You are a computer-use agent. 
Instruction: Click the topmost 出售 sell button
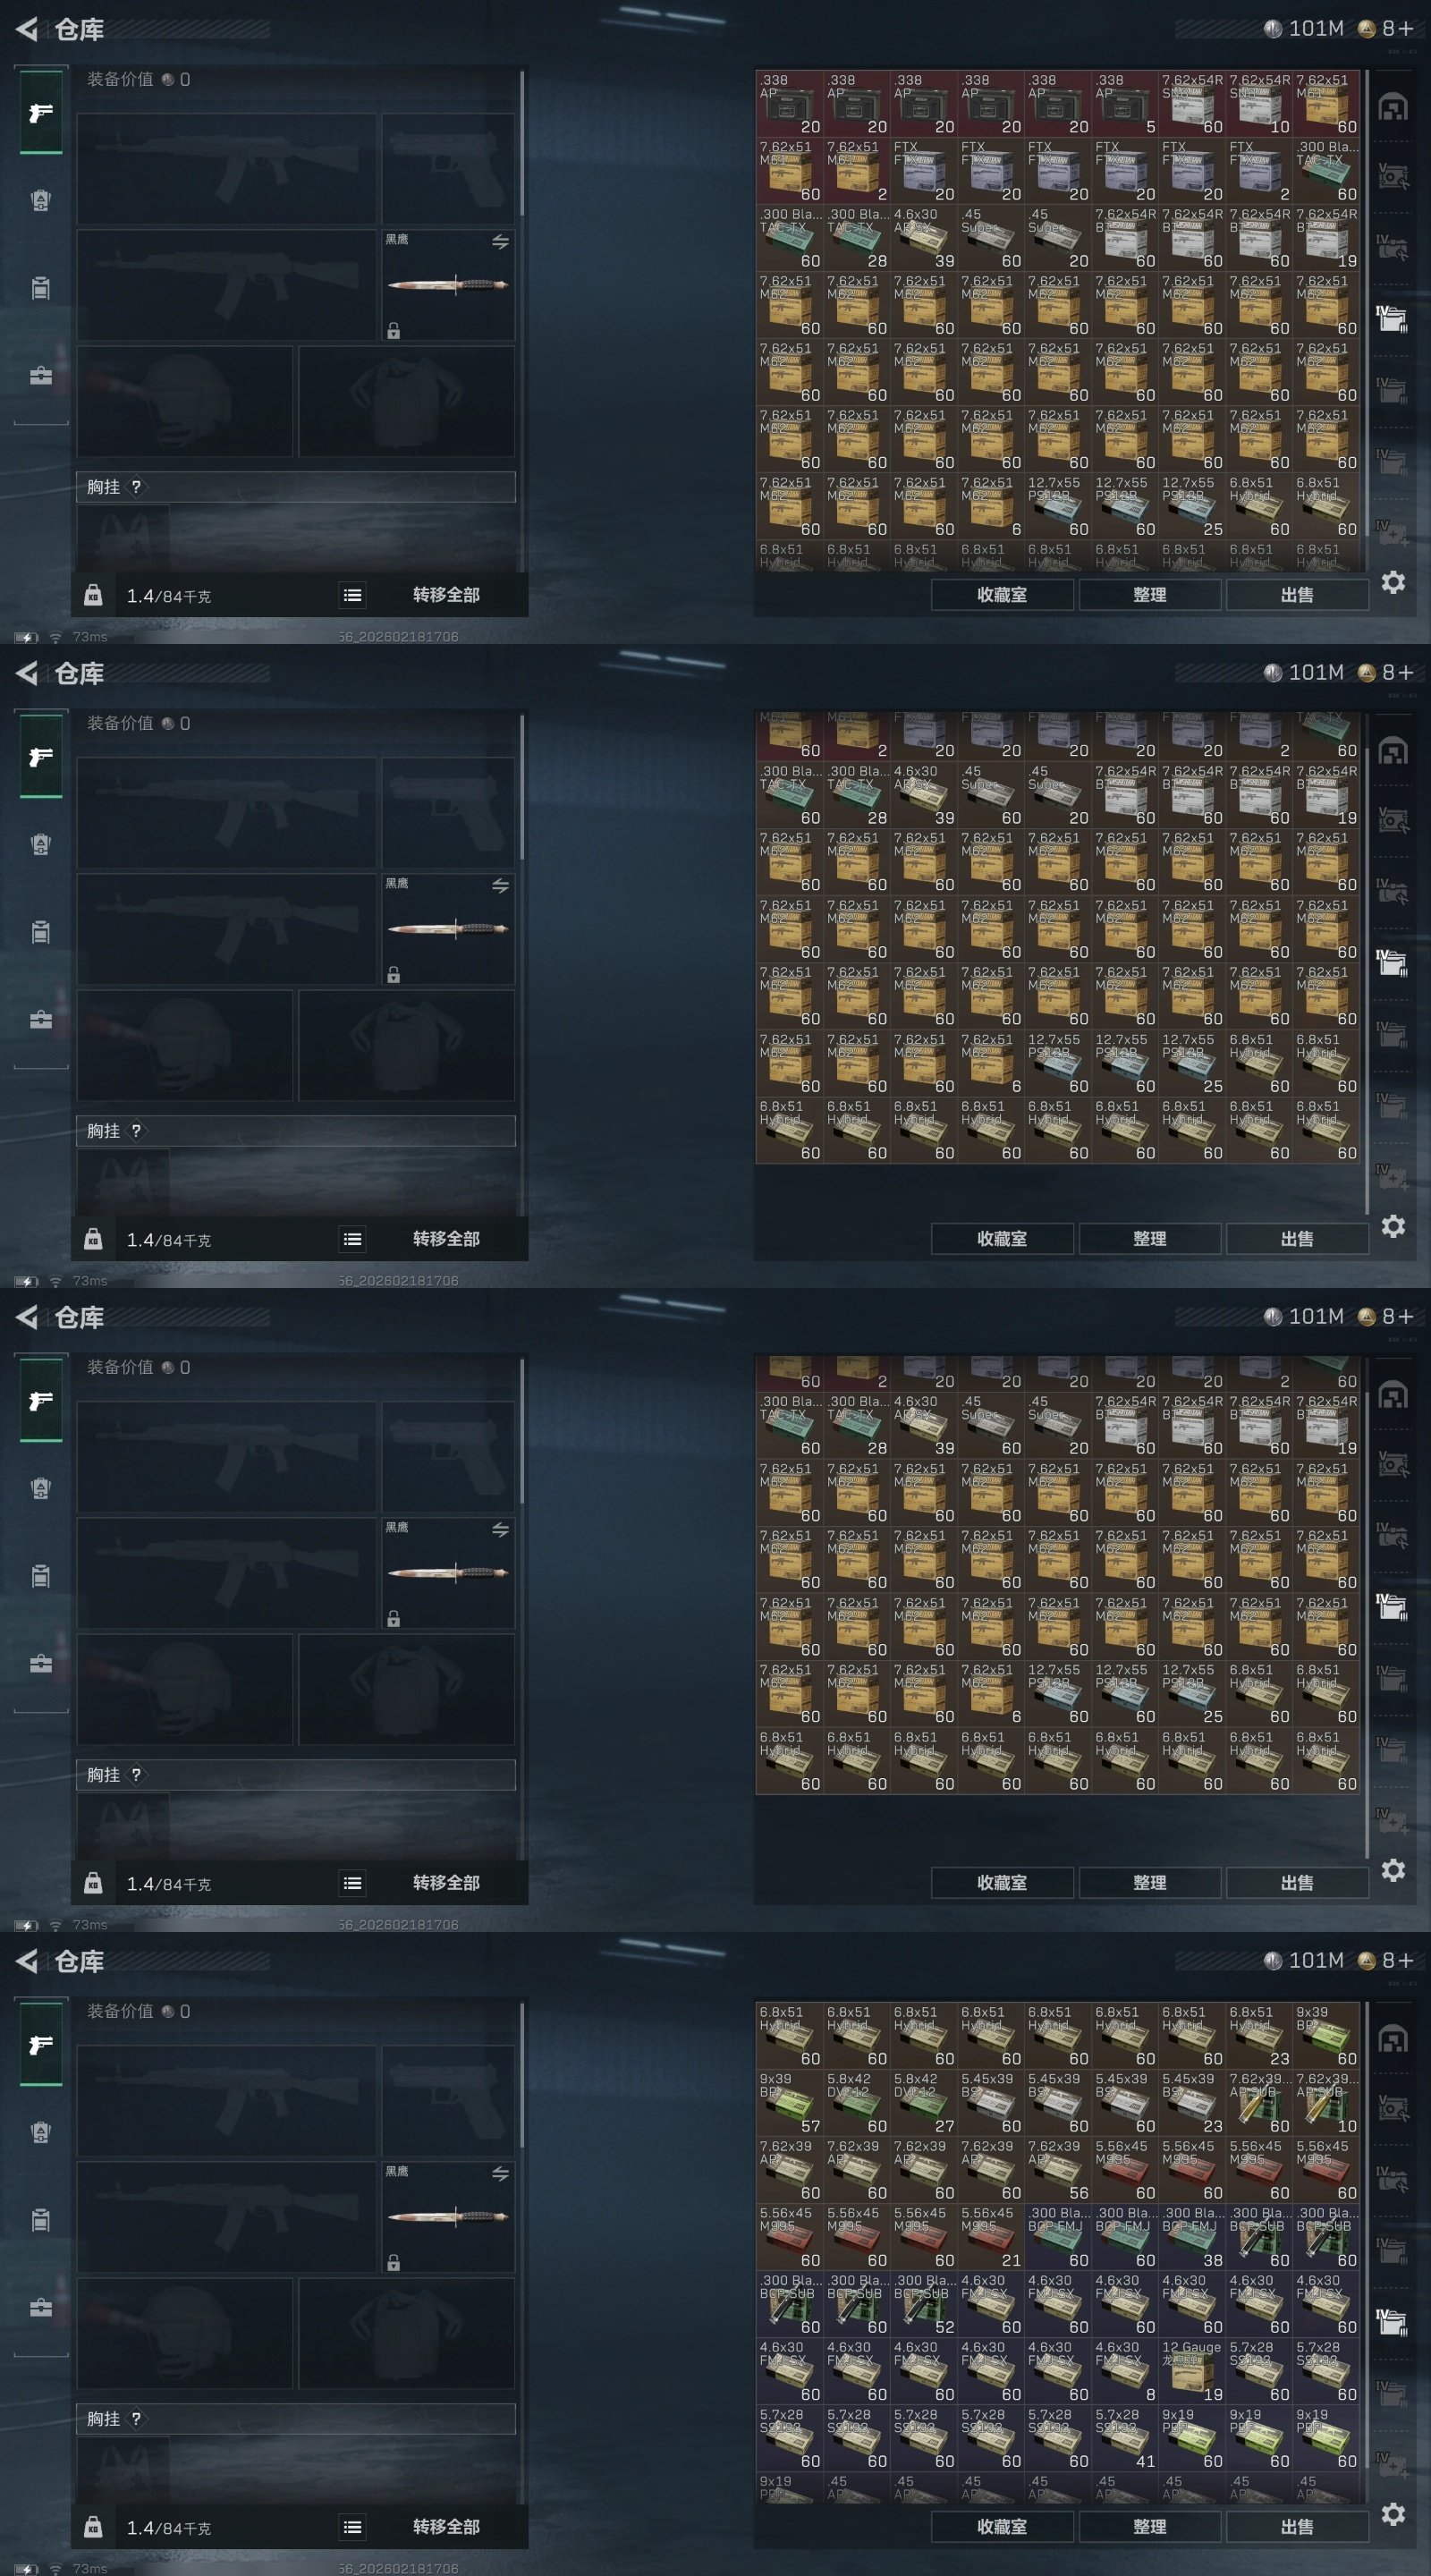[x=1297, y=595]
